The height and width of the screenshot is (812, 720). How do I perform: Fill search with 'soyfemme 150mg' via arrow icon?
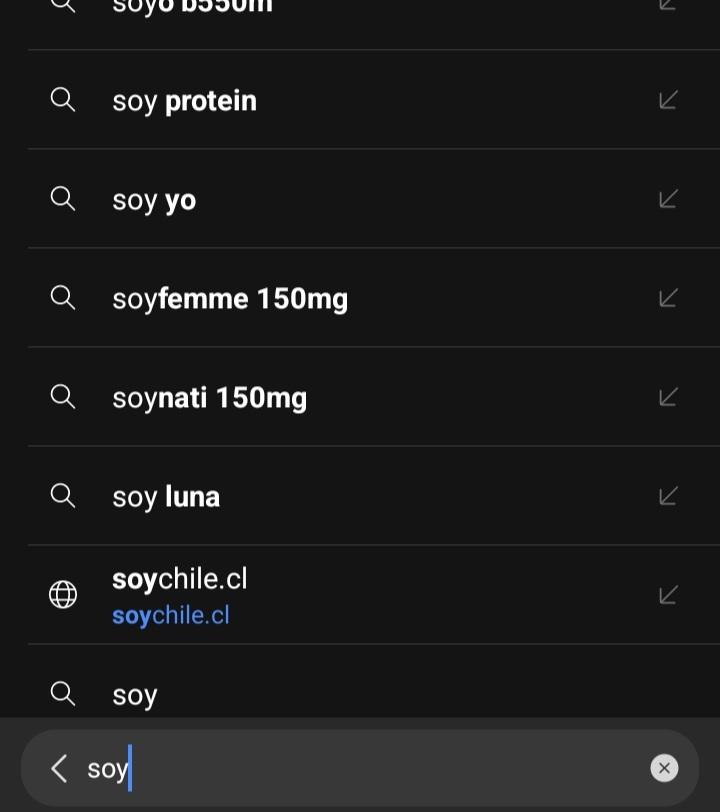(668, 298)
